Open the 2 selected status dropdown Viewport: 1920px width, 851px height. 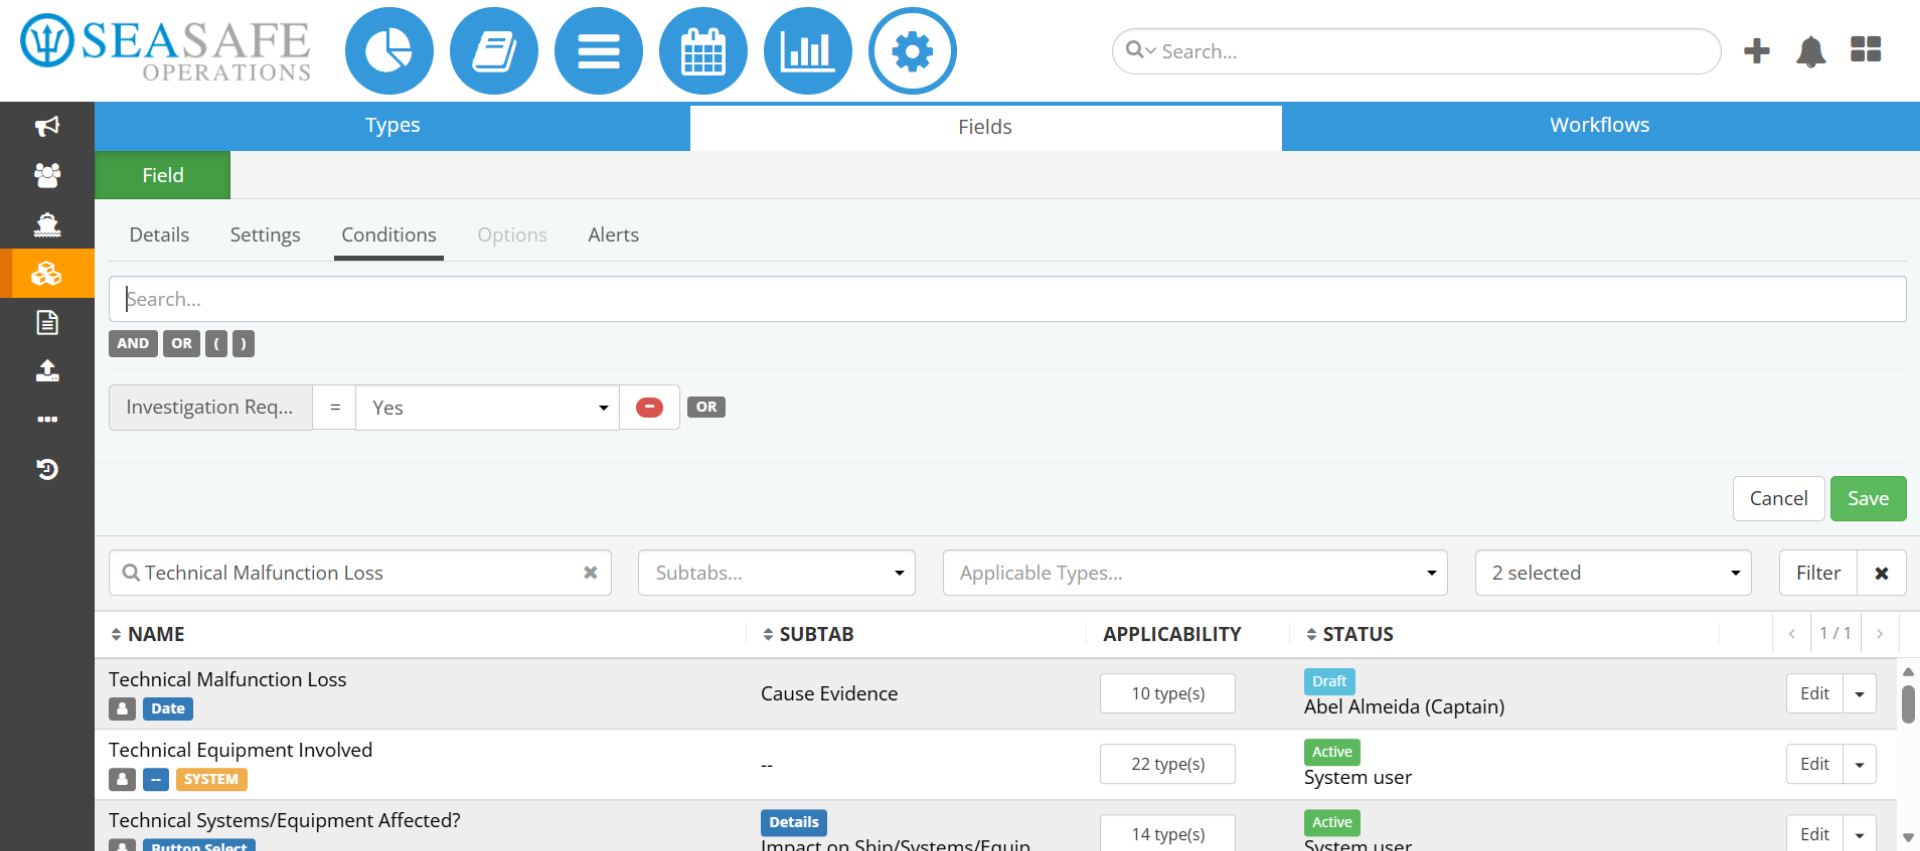point(1613,573)
